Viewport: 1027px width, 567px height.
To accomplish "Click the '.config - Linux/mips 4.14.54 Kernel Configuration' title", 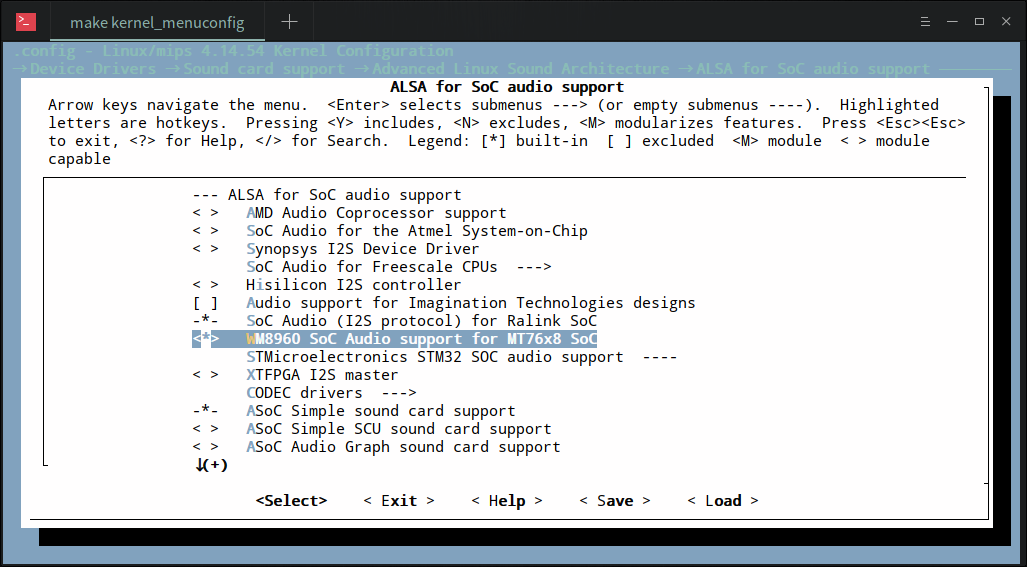I will pos(233,51).
